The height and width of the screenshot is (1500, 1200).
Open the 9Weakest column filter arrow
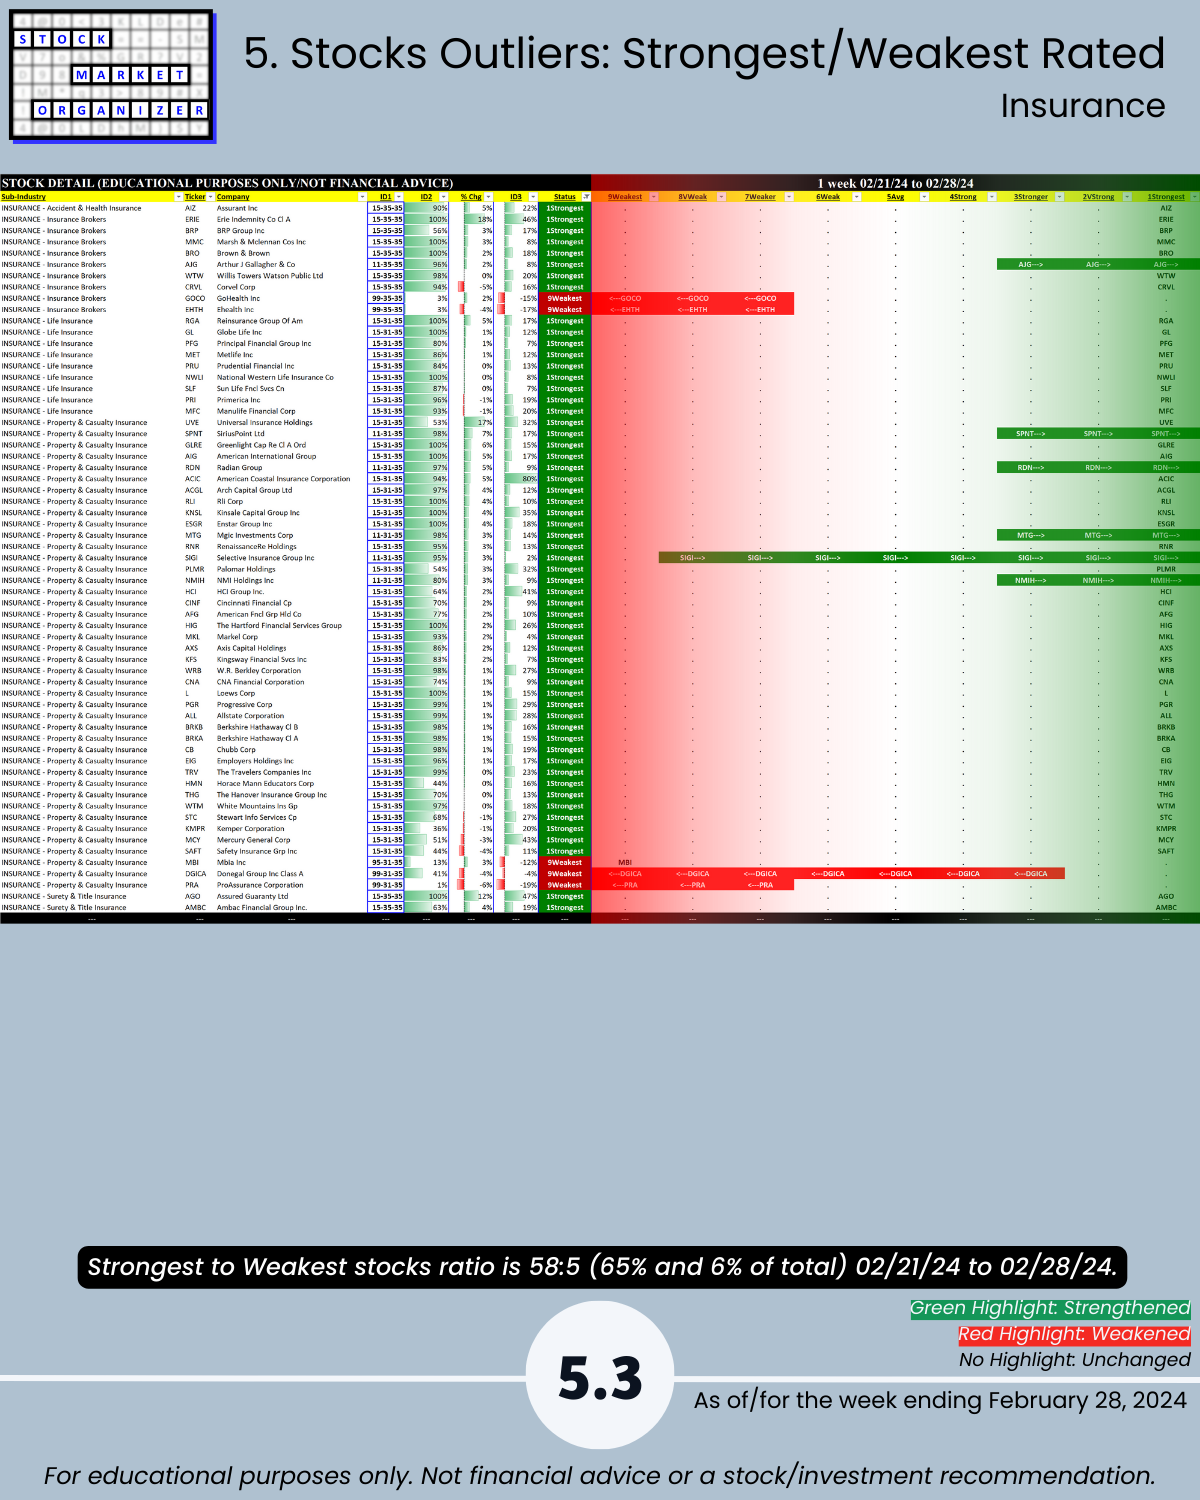pyautogui.click(x=654, y=197)
